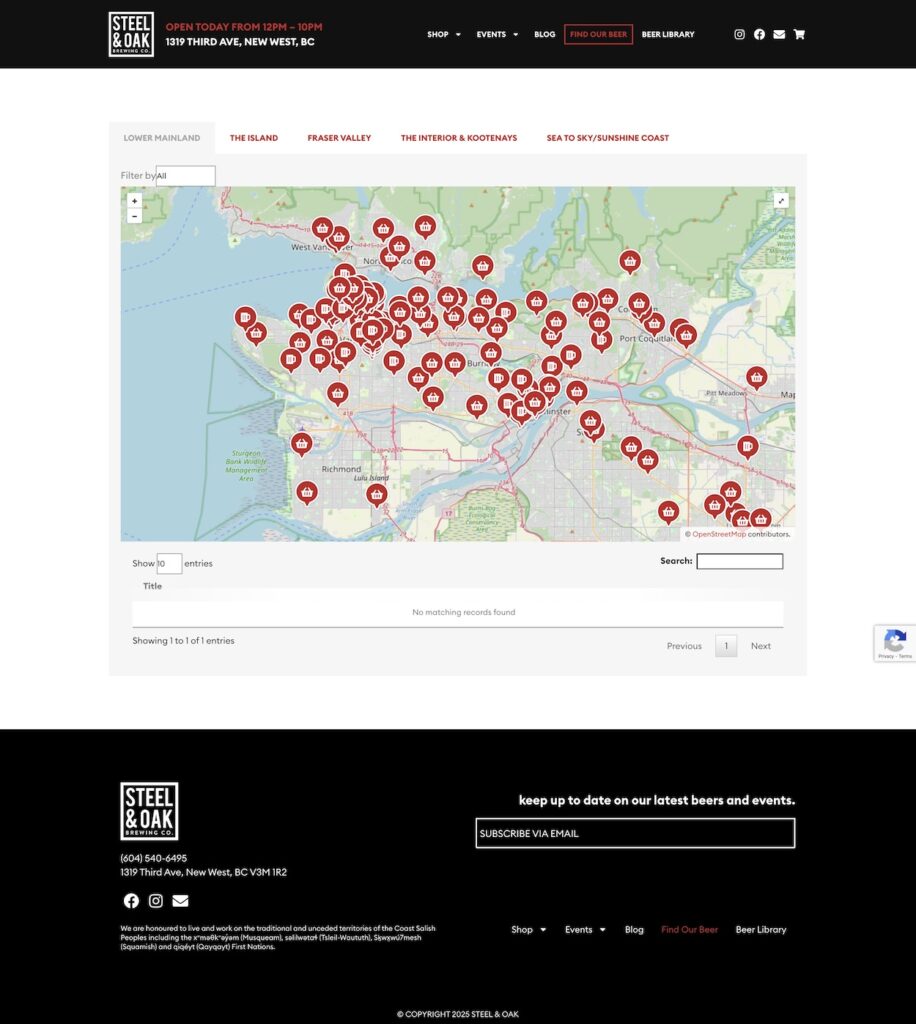
Task: Open footer Beer Library link
Action: 761,929
